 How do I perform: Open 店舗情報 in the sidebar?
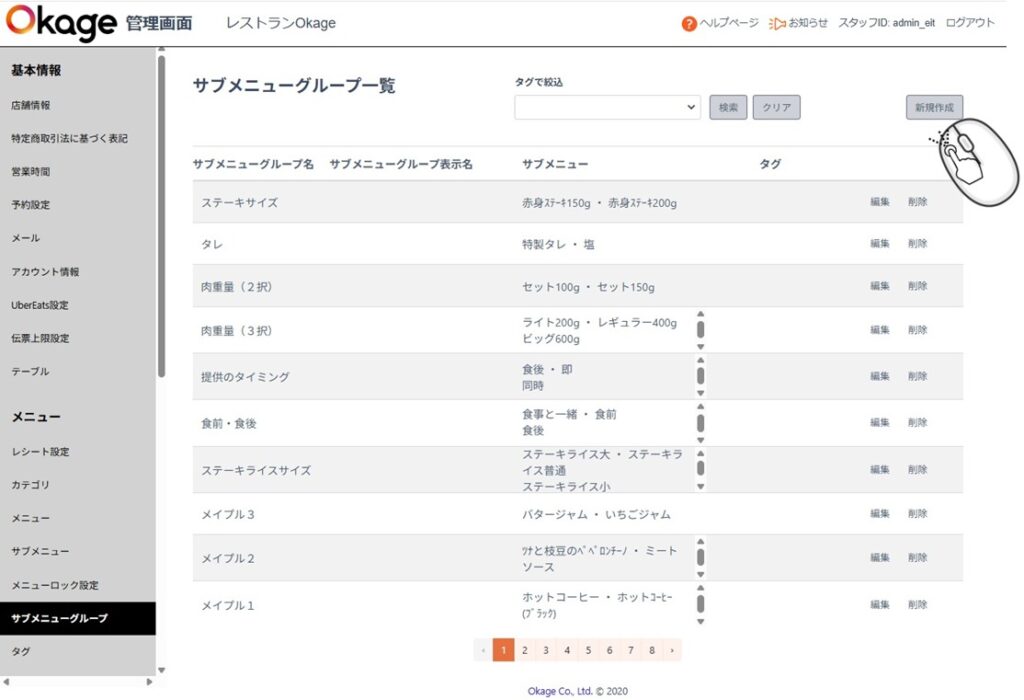coord(31,105)
